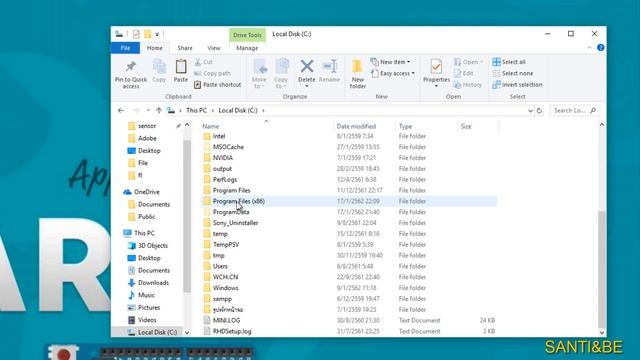Click Select none in ribbon
Viewport: 640px width, 360px height.
tap(513, 73)
